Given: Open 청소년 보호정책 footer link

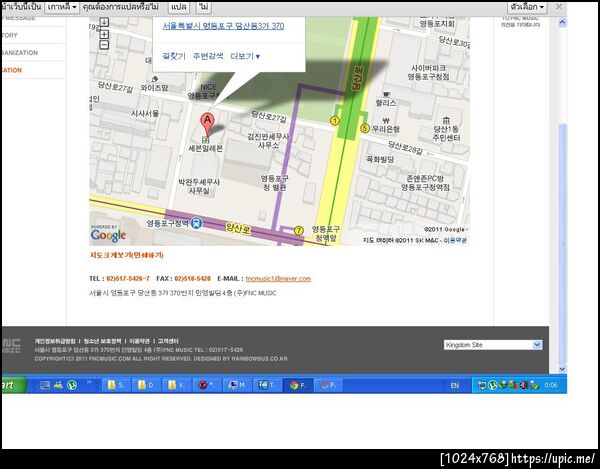Looking at the screenshot, I should click(102, 341).
